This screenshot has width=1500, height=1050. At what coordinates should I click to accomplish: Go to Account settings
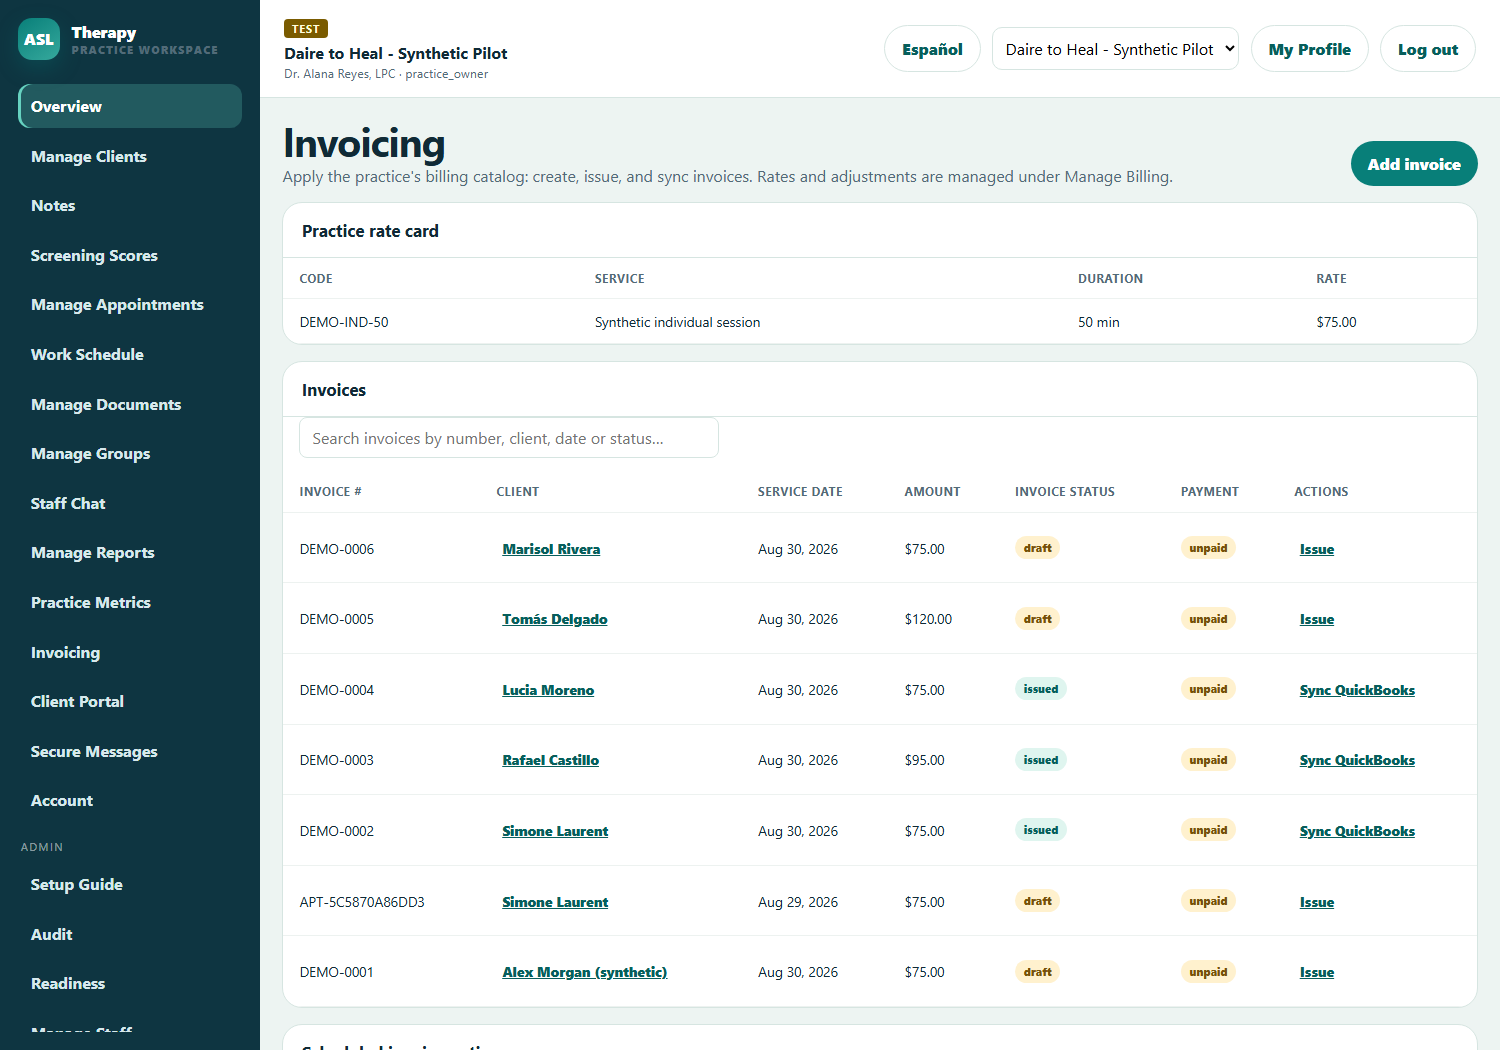130,800
